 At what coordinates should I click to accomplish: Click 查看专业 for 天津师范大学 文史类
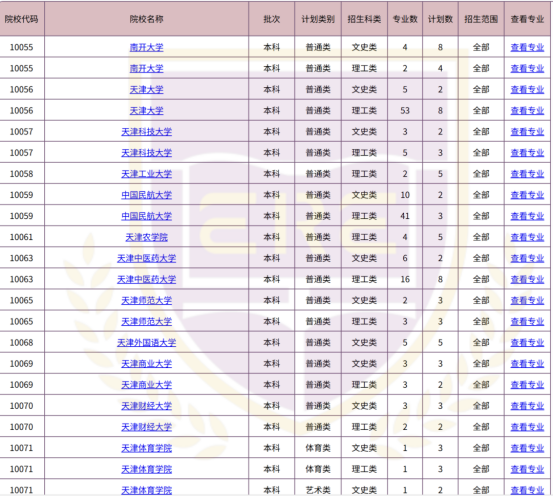point(527,301)
